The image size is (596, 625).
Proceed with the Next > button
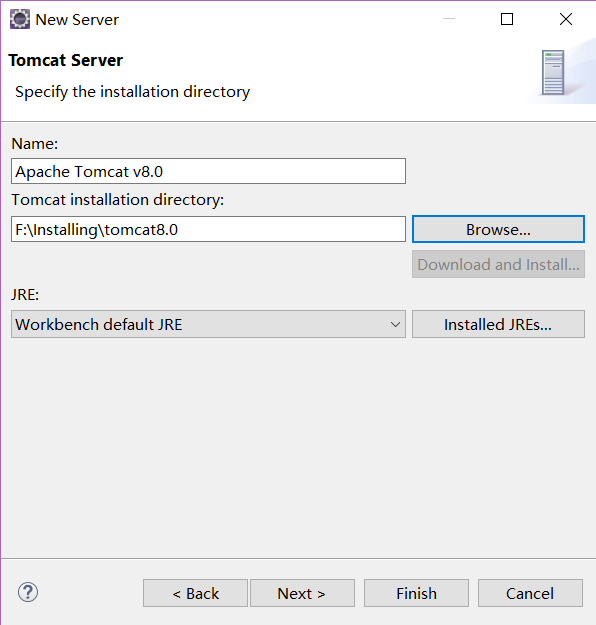click(x=302, y=593)
